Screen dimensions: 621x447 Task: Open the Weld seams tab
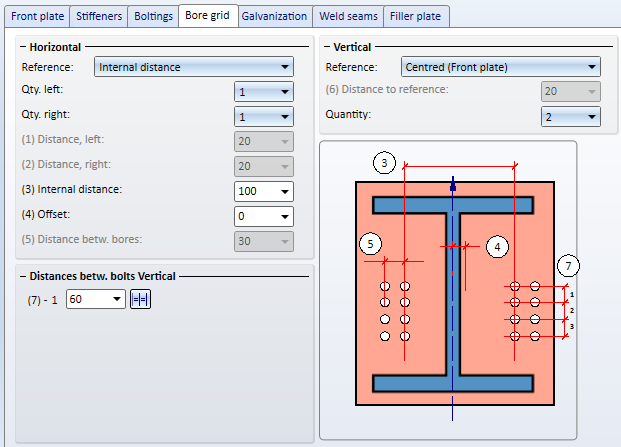347,16
